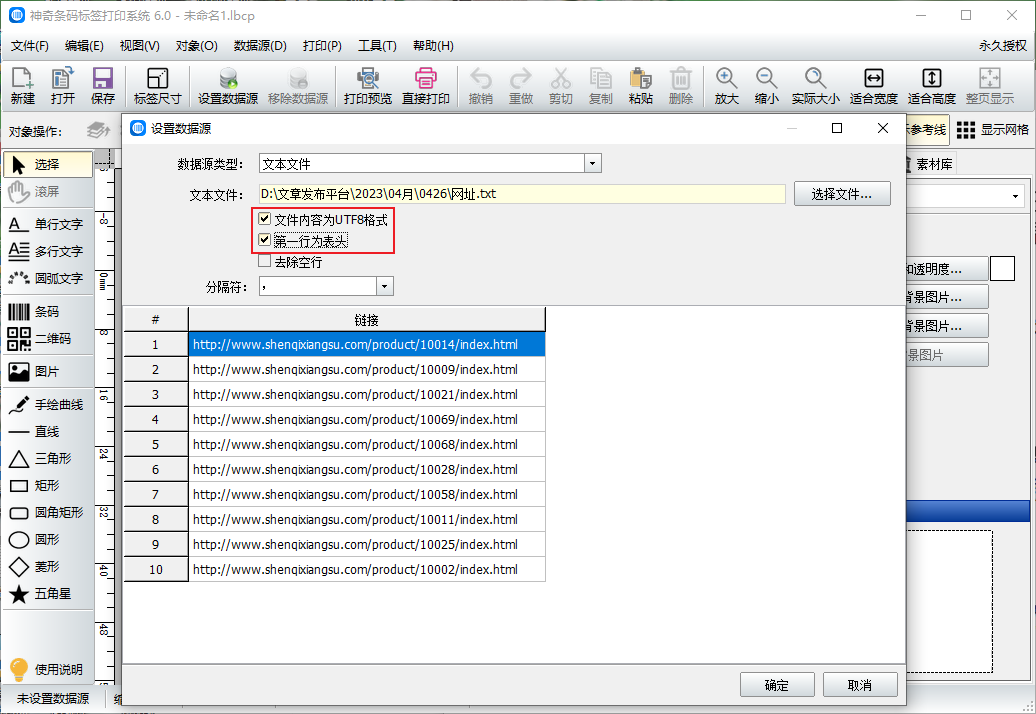1036x714 pixels.
Task: Click the New file icon
Action: (22, 86)
